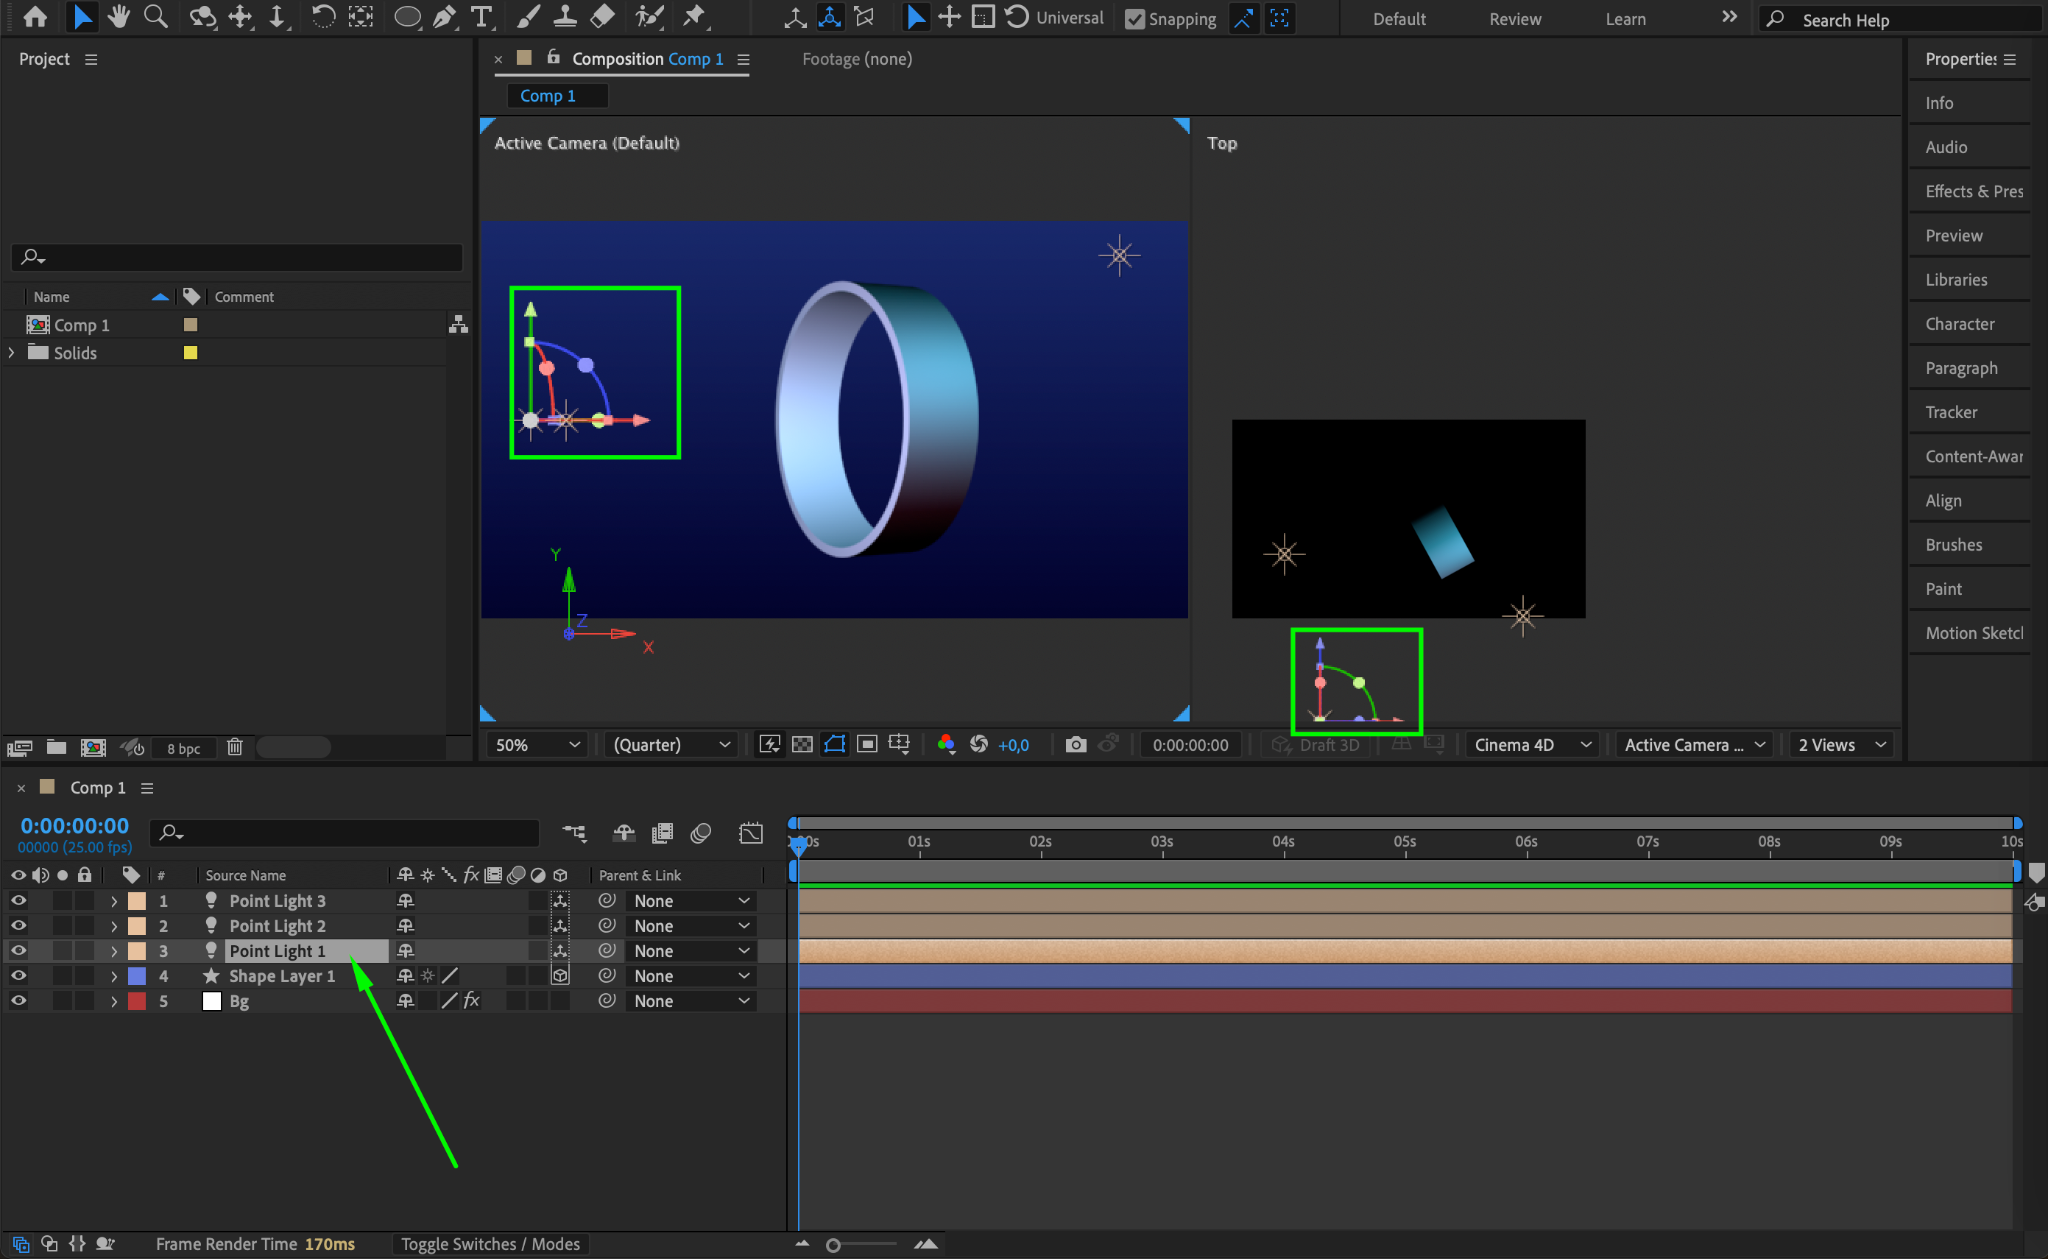Click the Take Snapshot camera icon
Screen dimensions: 2048x1259
pos(1075,744)
